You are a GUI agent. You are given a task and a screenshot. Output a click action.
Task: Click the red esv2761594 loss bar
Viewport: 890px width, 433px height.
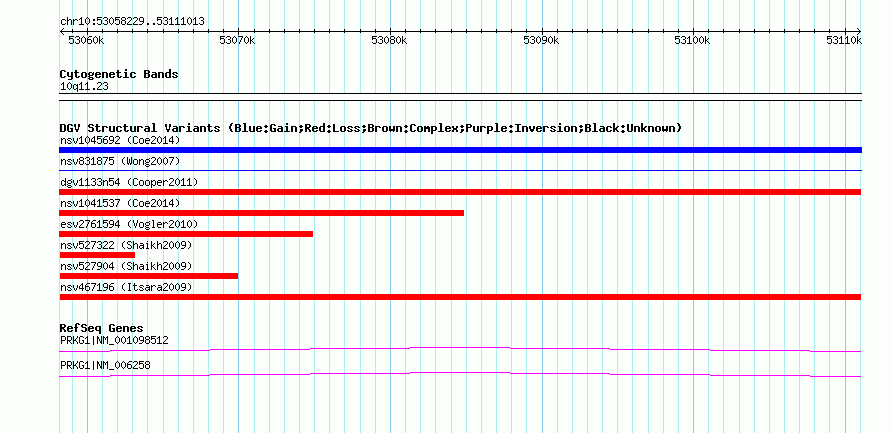(186, 234)
